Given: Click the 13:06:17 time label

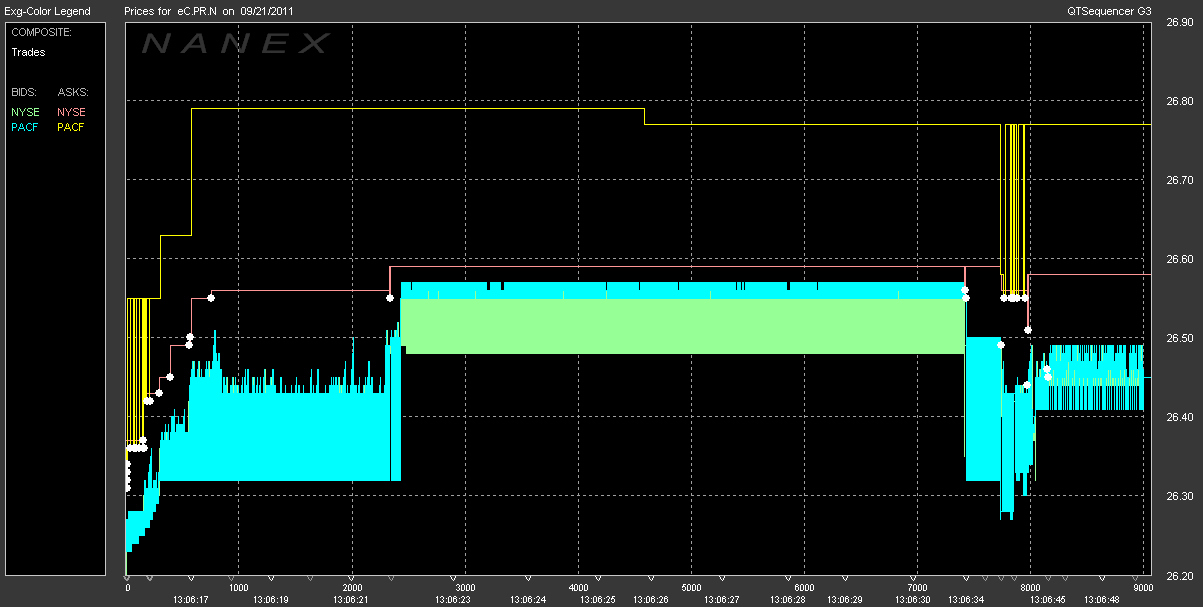Looking at the screenshot, I should pyautogui.click(x=192, y=599).
